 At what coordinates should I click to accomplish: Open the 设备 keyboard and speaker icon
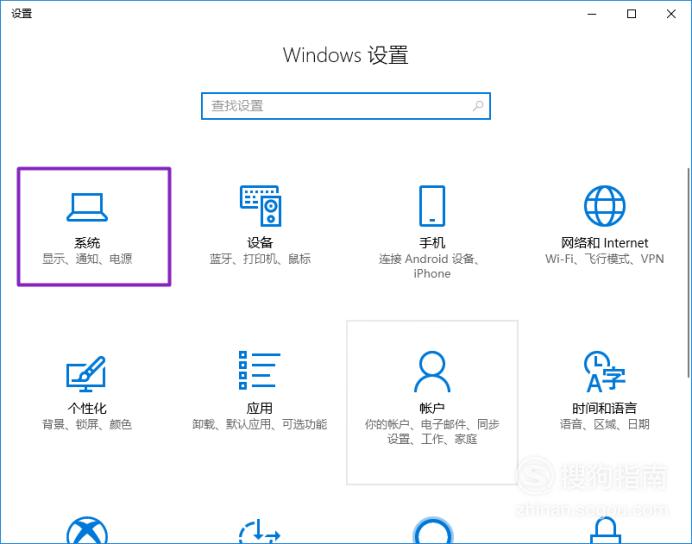pyautogui.click(x=260, y=206)
